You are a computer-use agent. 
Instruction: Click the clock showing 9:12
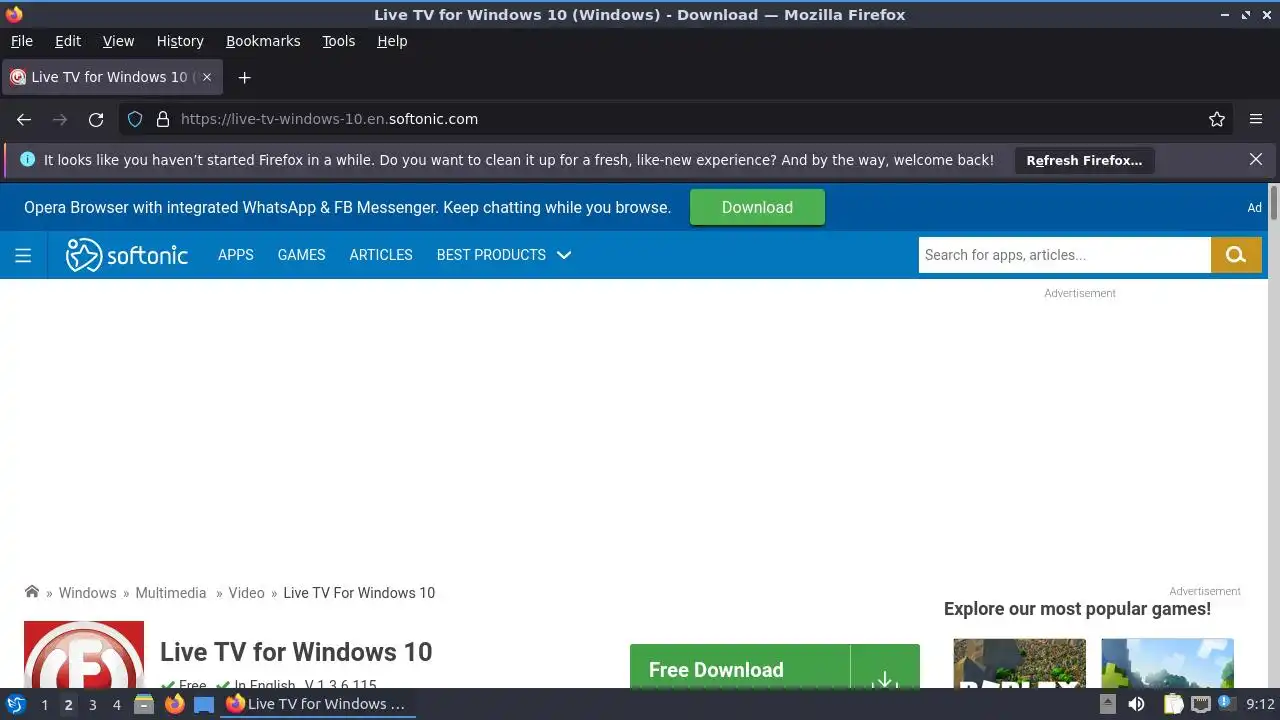point(1260,704)
